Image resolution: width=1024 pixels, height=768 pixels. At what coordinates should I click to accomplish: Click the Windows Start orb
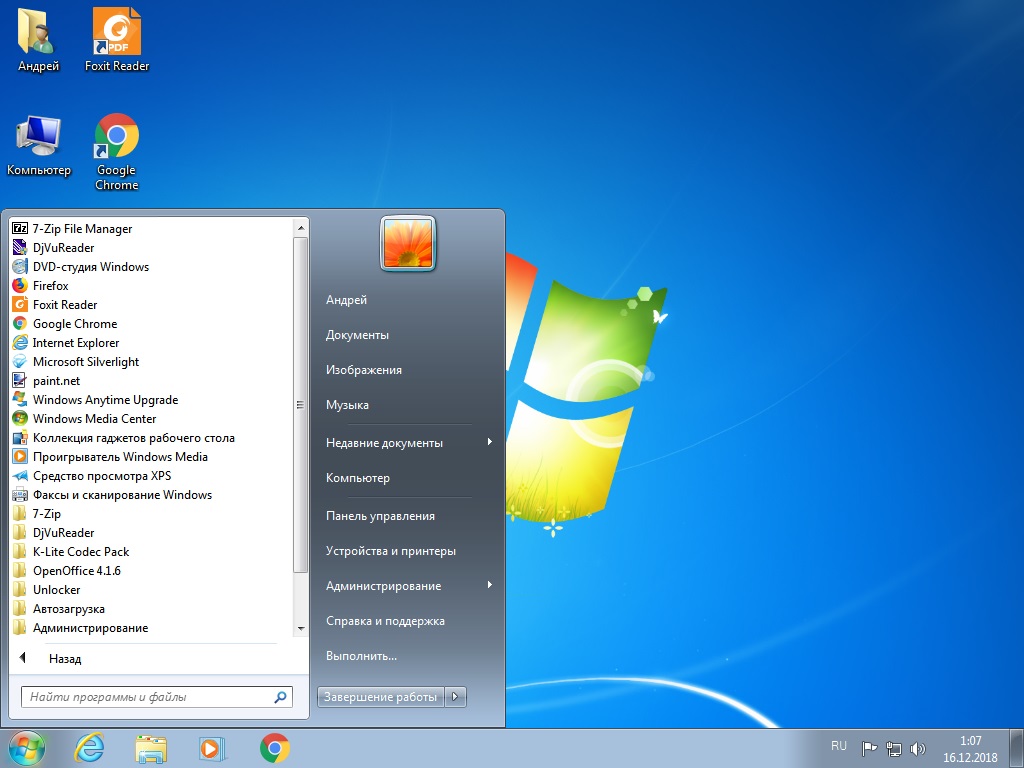point(27,748)
